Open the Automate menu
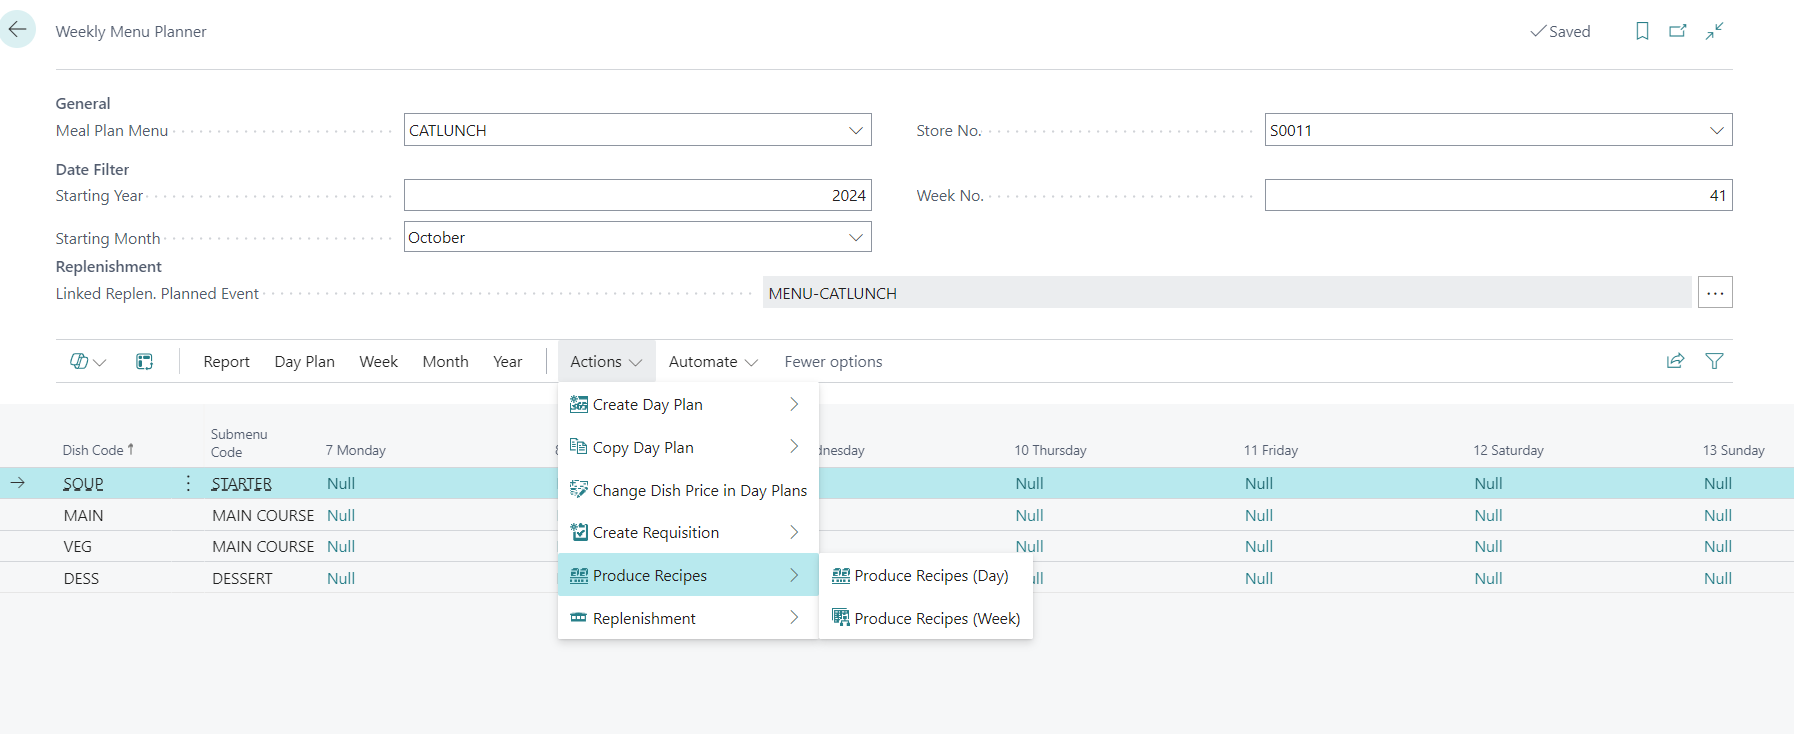Viewport: 1794px width, 734px height. click(x=712, y=361)
